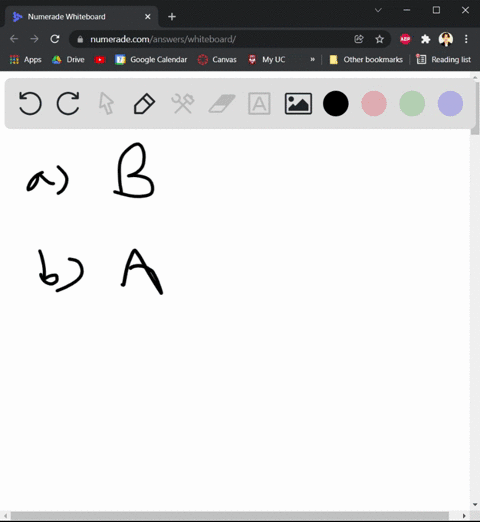Undo the last whiteboard stroke

coord(30,103)
